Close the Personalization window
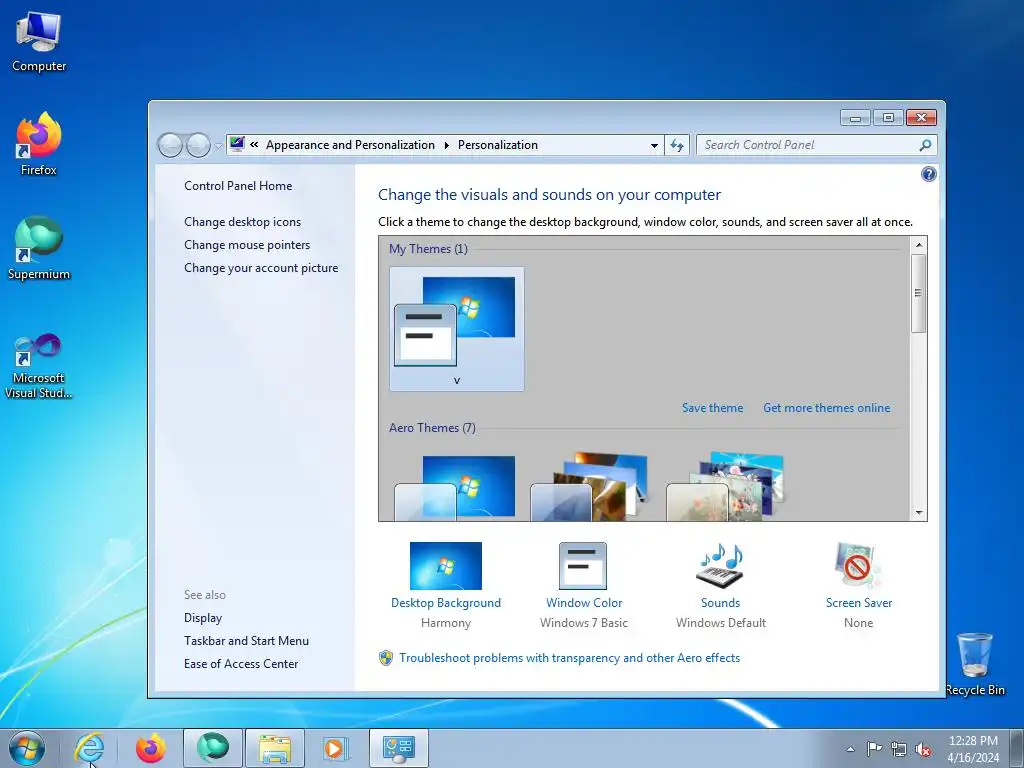The height and width of the screenshot is (768, 1024). (x=921, y=118)
